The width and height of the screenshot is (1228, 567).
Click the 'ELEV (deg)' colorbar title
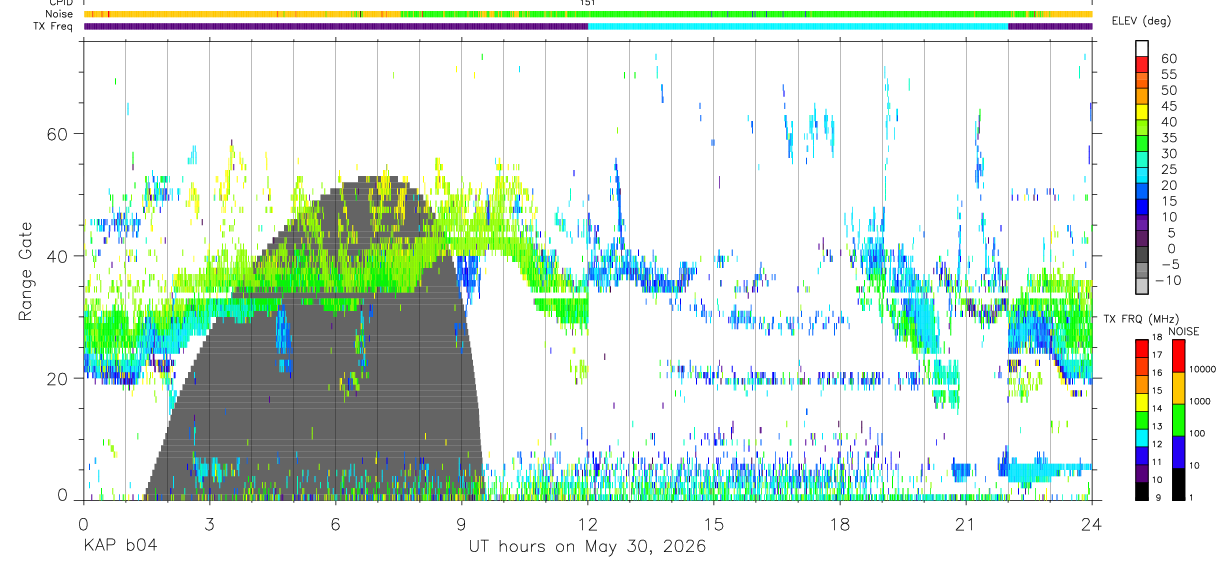coord(1141,21)
